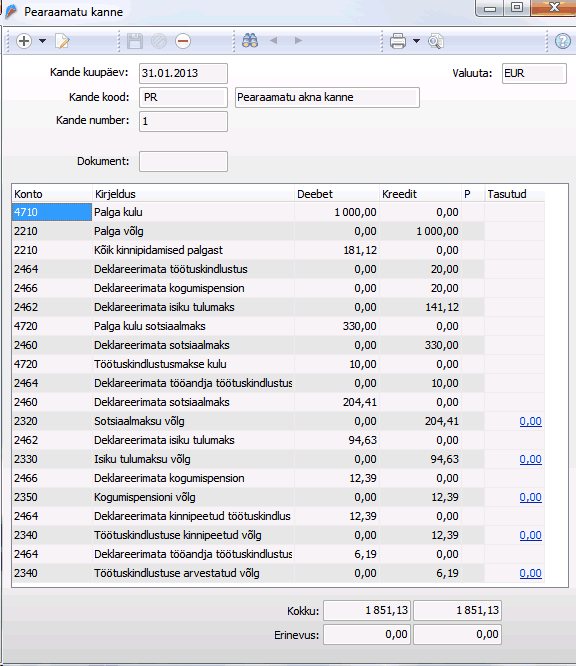Click the cancel changes icon
Viewport: 576px width, 666px height.
[159, 41]
